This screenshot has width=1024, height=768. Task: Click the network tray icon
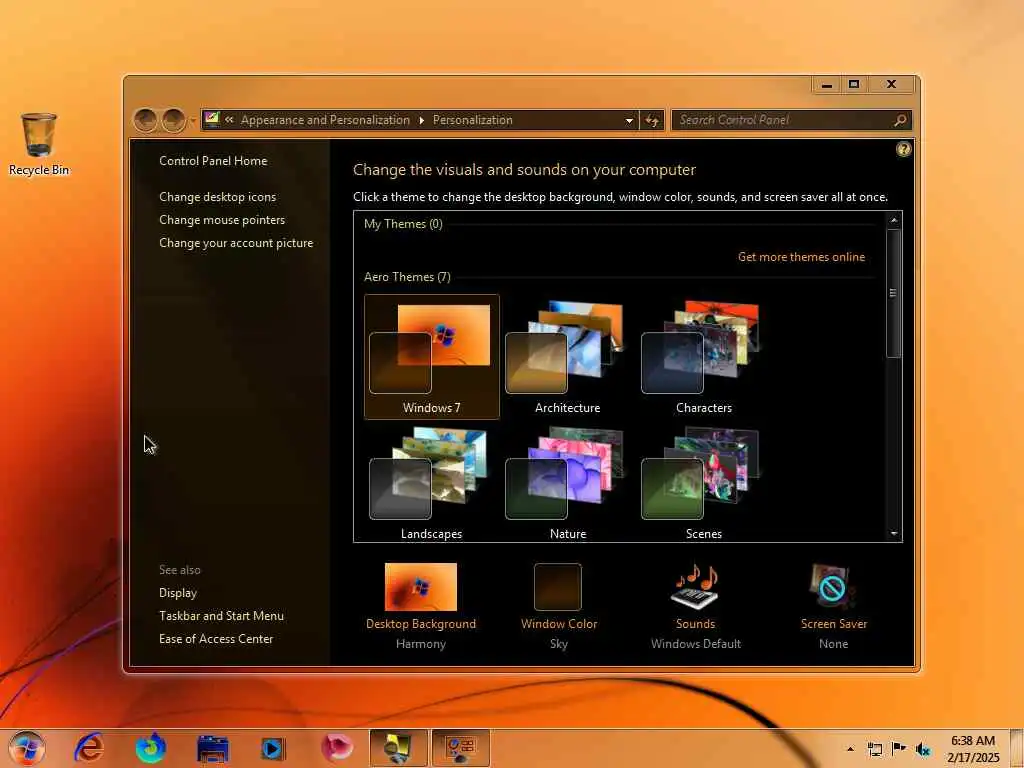(874, 749)
